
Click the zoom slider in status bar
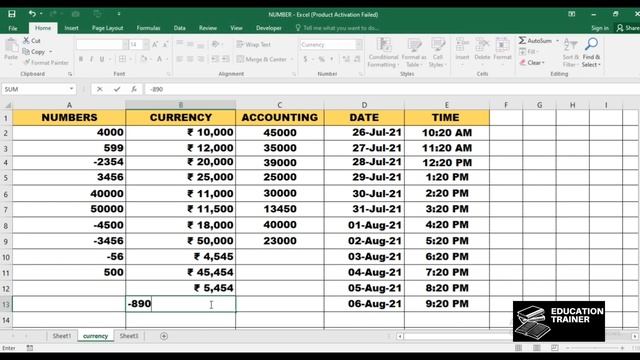pos(595,348)
